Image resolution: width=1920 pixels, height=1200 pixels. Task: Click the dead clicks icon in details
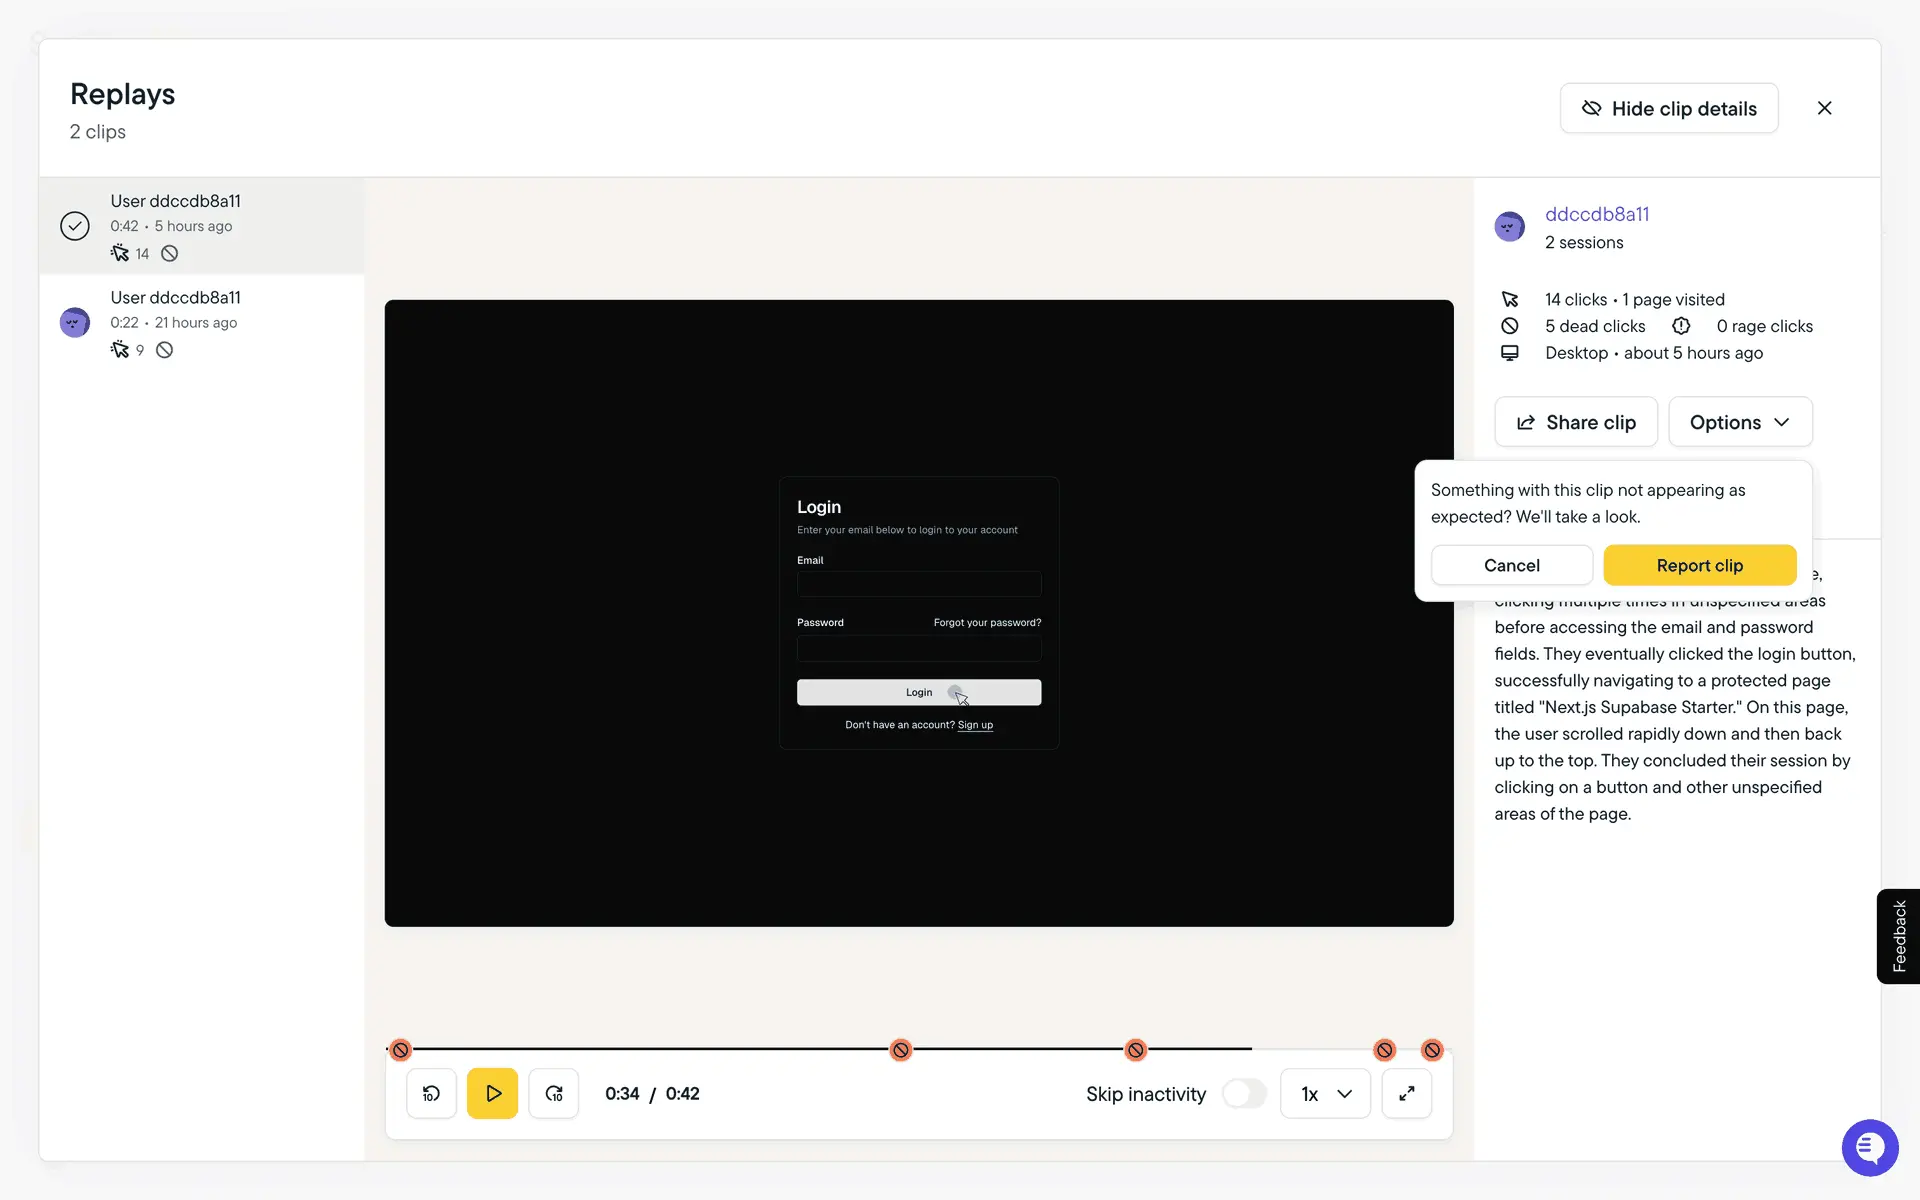[x=1510, y=326]
